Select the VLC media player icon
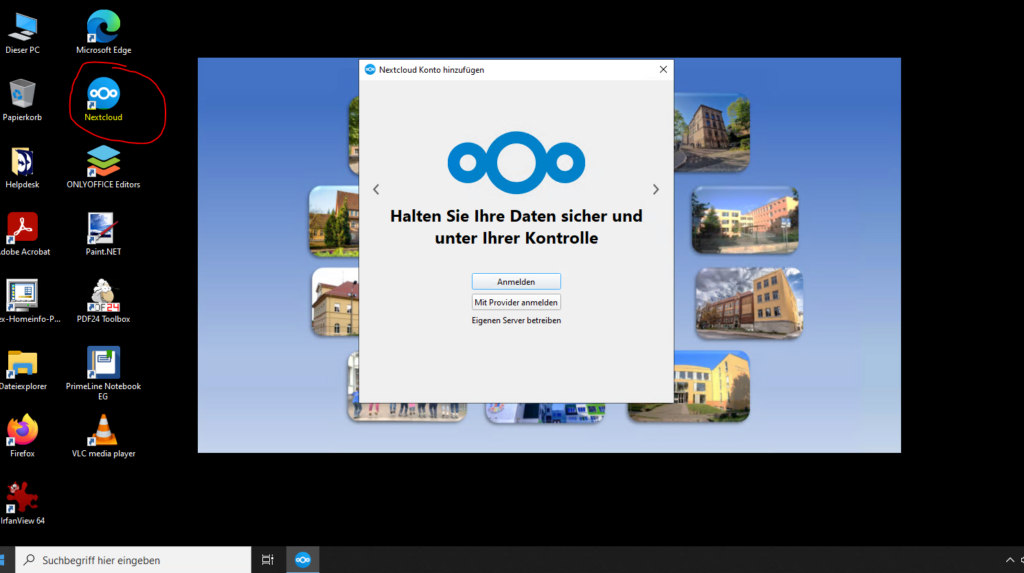The image size is (1024, 573). click(x=103, y=436)
